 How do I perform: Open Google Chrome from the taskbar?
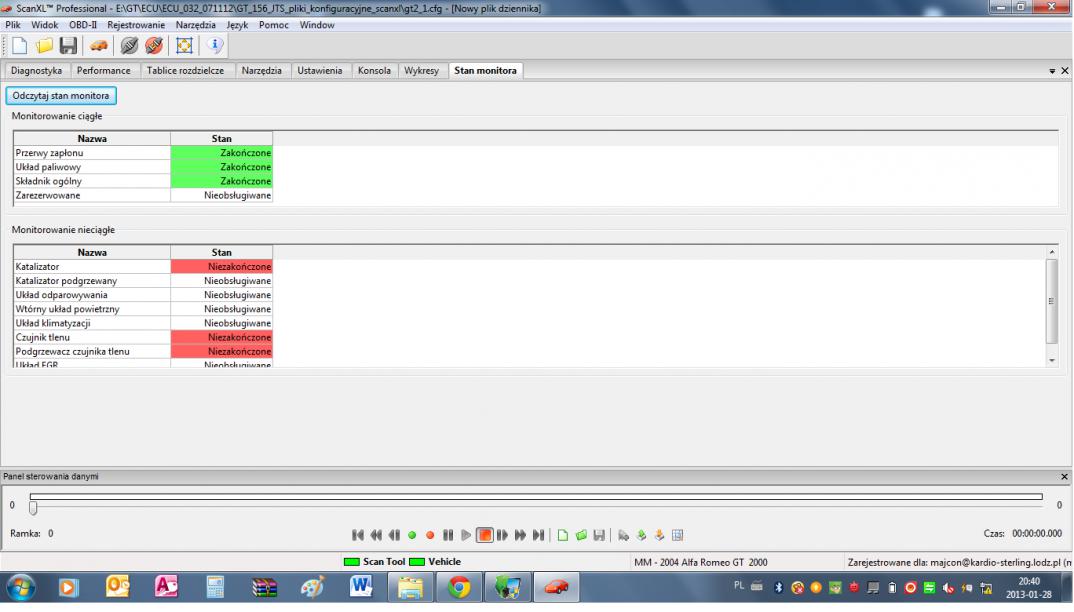click(x=459, y=587)
